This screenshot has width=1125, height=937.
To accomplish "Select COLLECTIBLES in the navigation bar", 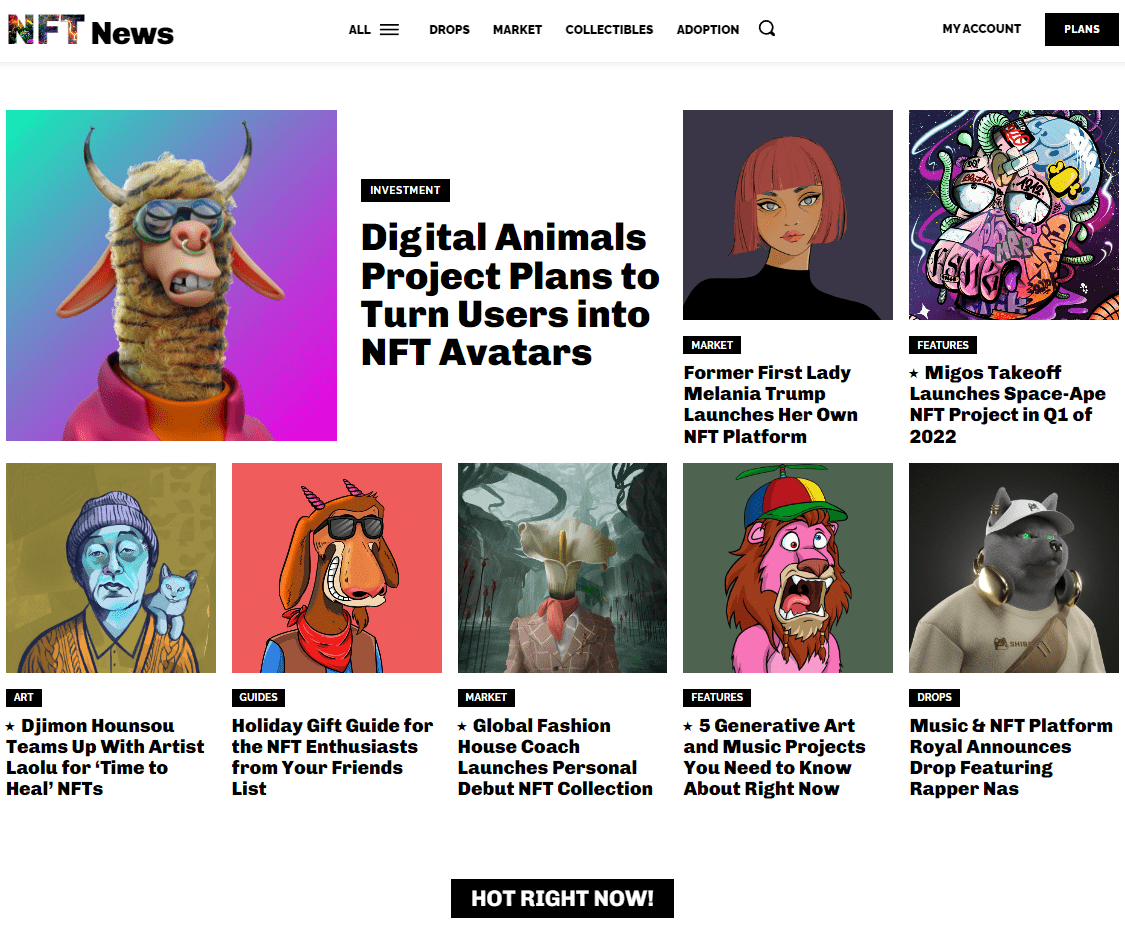I will pyautogui.click(x=609, y=30).
